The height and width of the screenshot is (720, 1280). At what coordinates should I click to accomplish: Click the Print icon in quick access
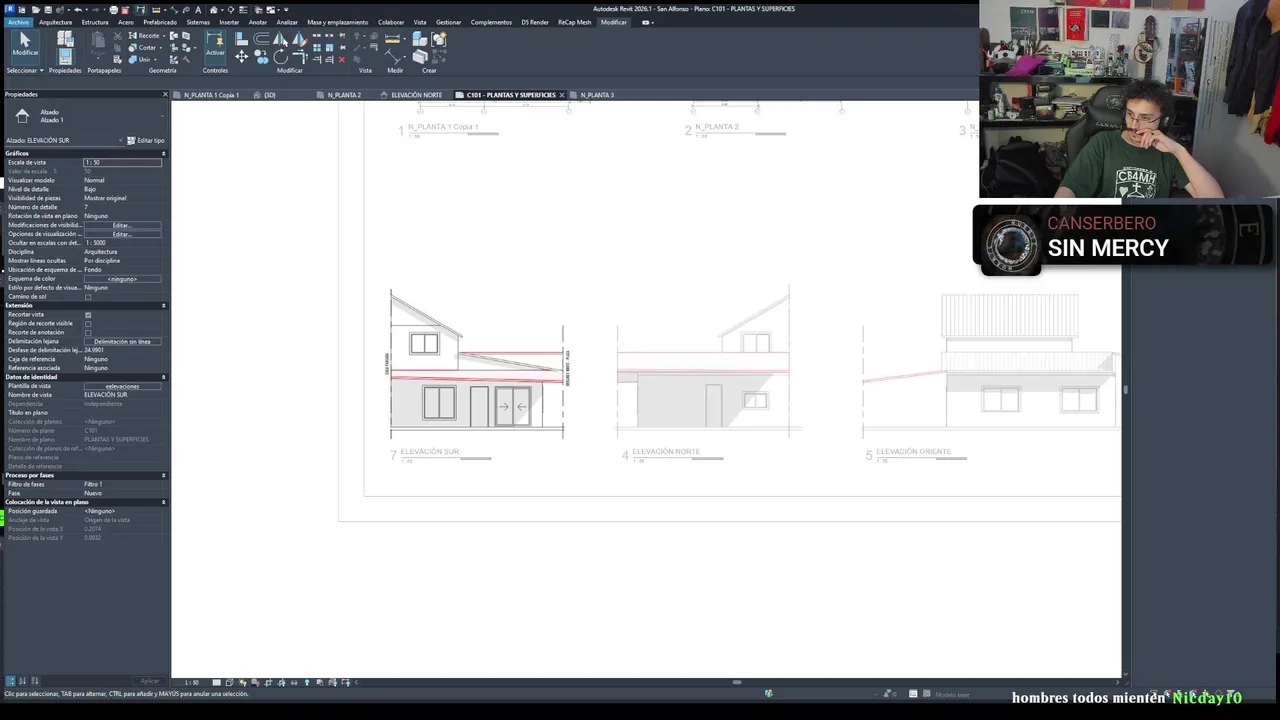point(113,9)
